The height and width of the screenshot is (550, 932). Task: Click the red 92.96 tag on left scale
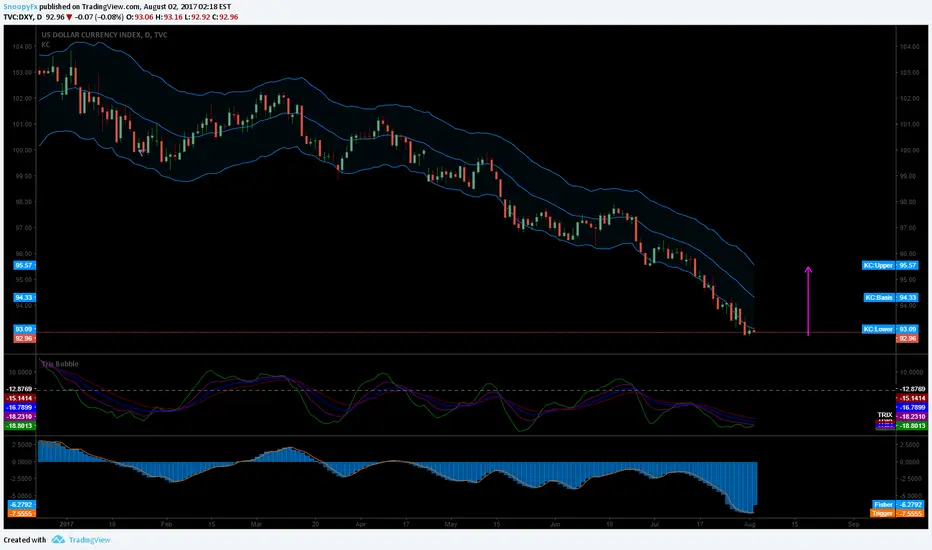(24, 338)
